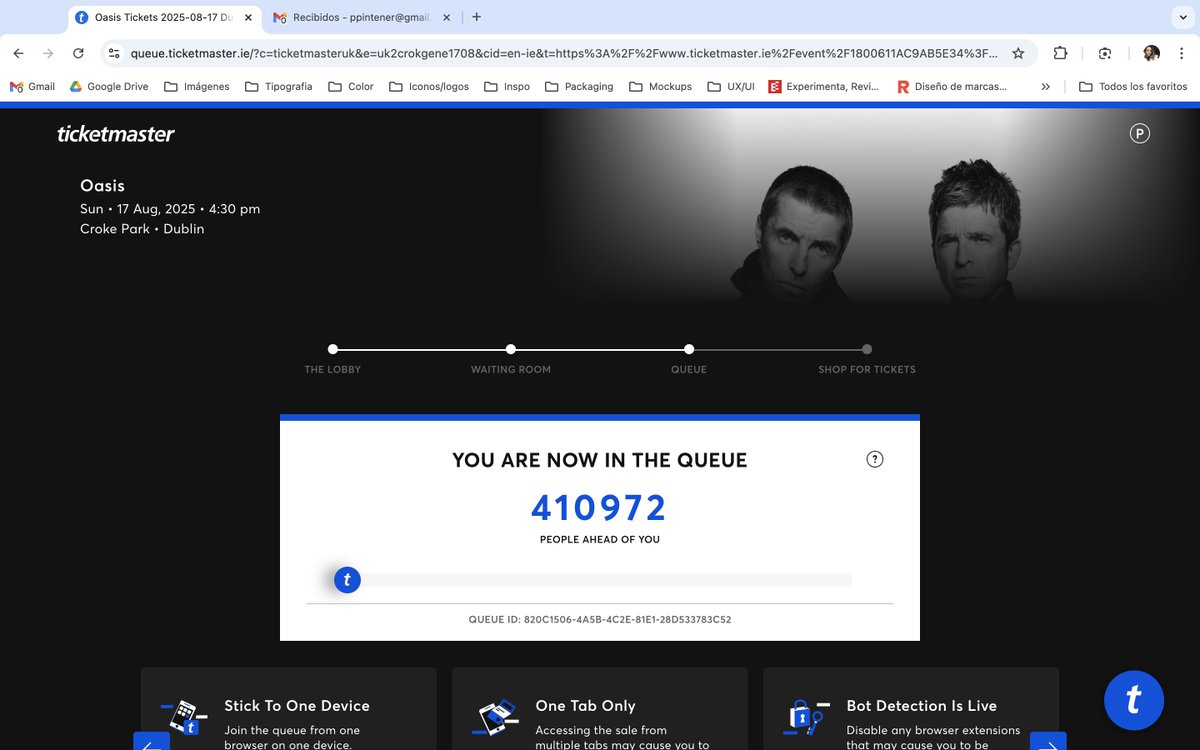Image resolution: width=1200 pixels, height=750 pixels.
Task: Open the Imágenes bookmark folder
Action: pos(195,86)
